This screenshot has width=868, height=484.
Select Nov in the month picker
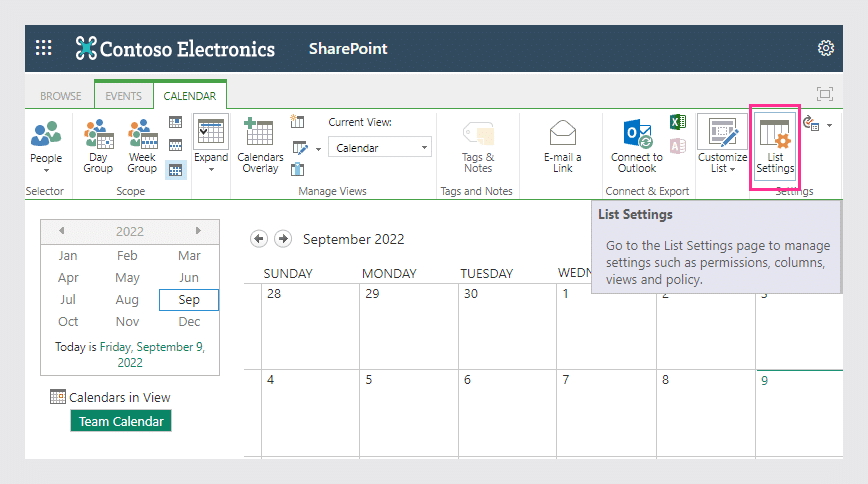(127, 322)
